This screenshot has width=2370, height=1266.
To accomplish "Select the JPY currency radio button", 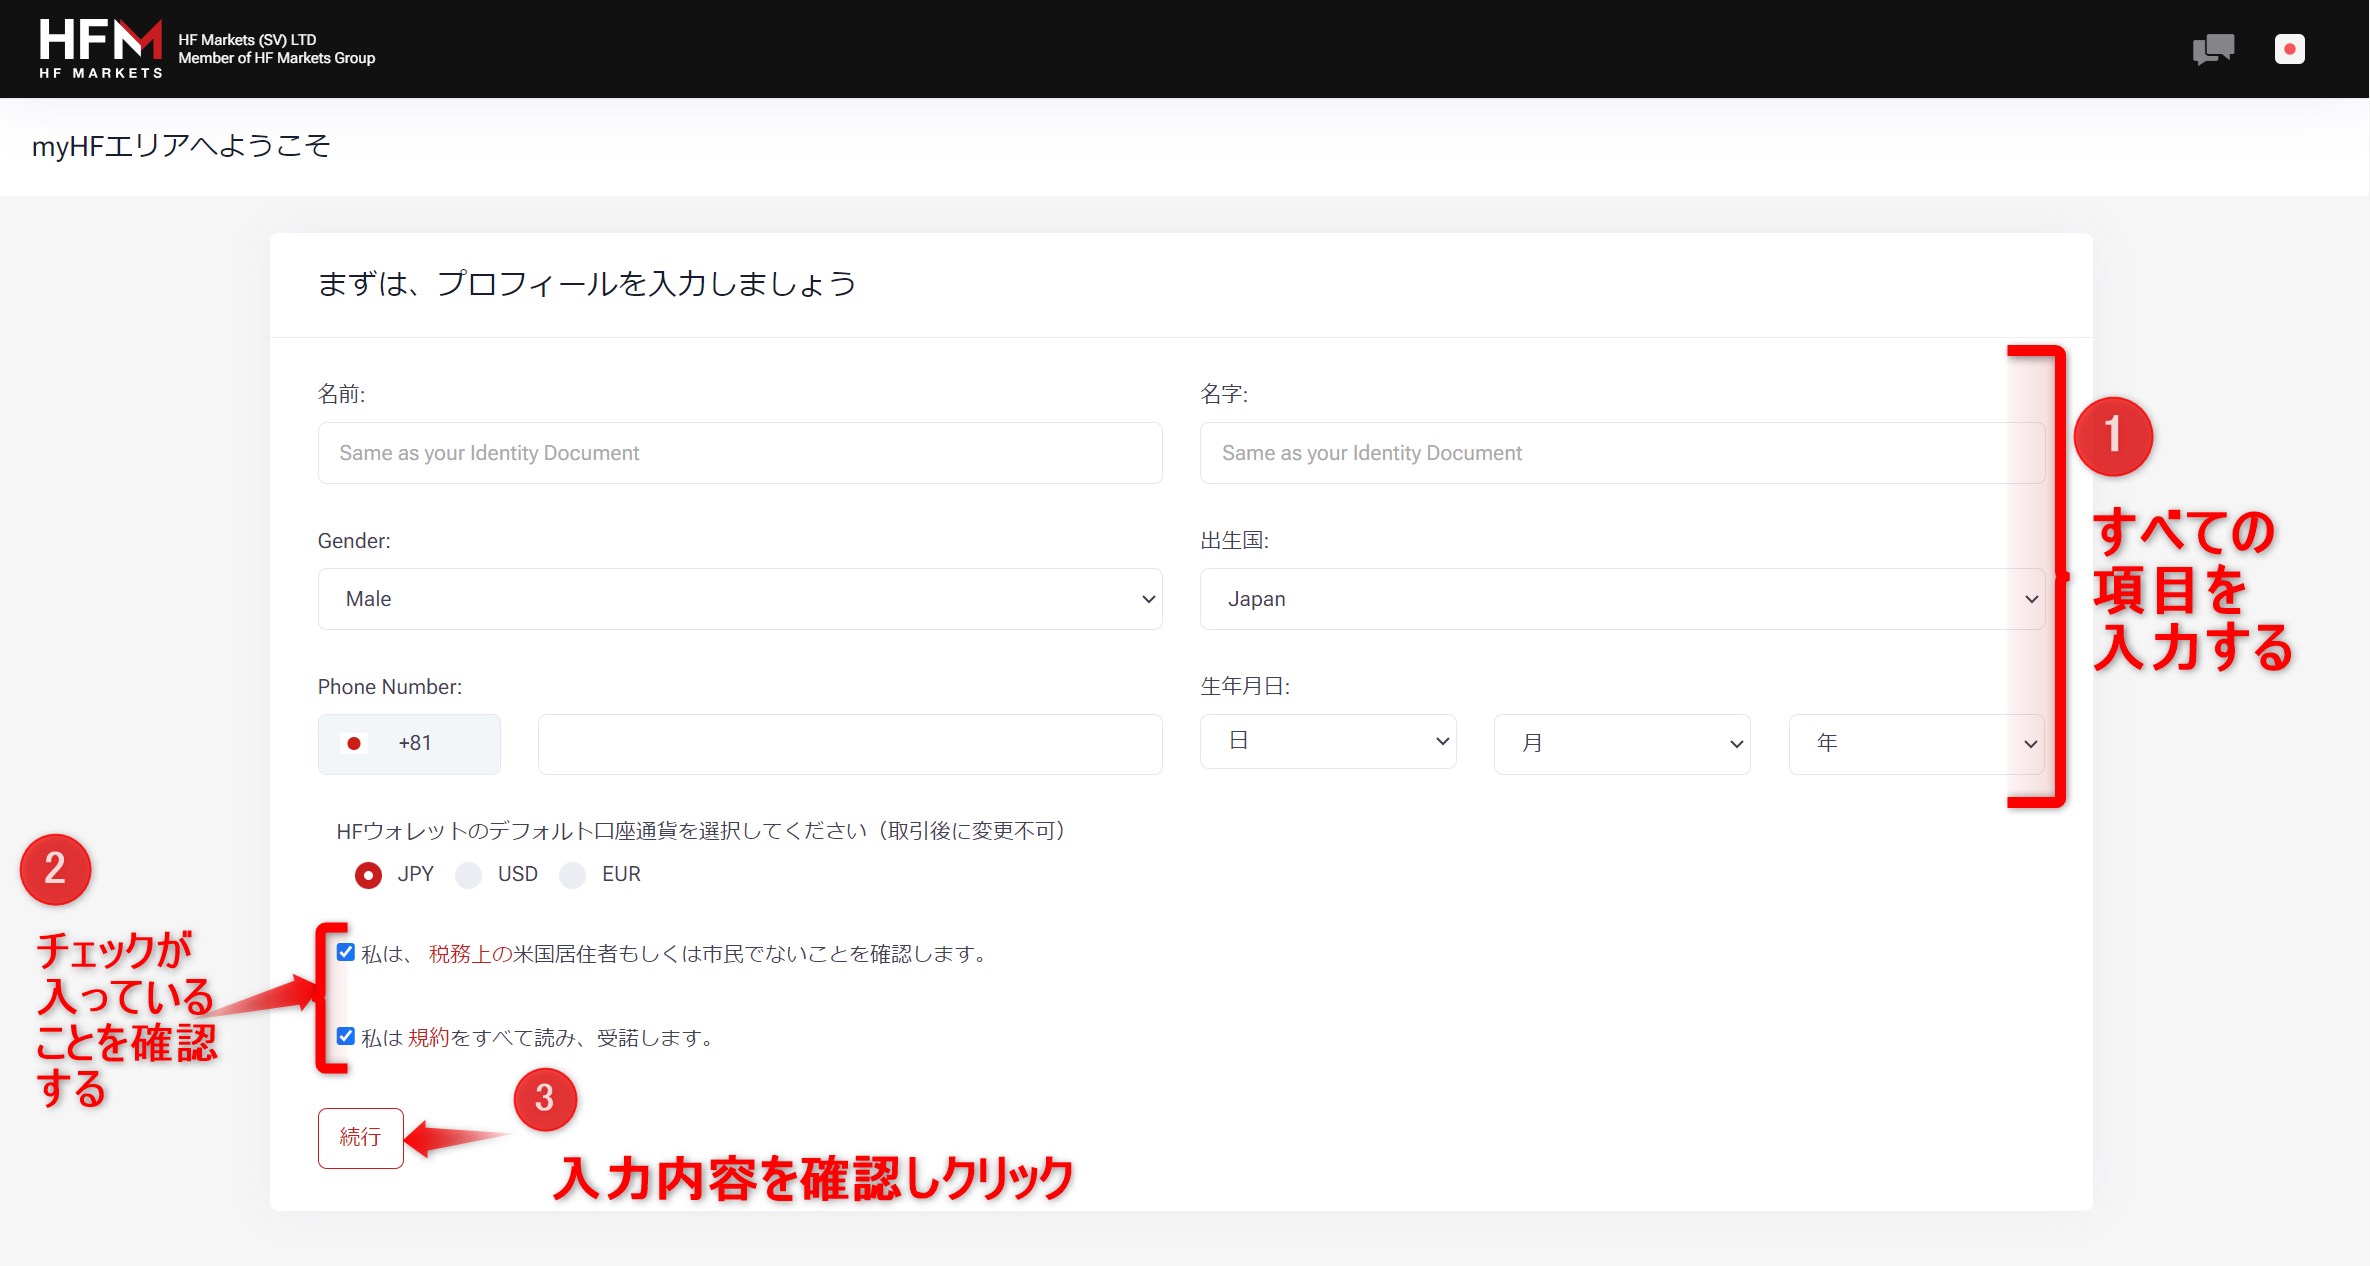I will [x=368, y=875].
